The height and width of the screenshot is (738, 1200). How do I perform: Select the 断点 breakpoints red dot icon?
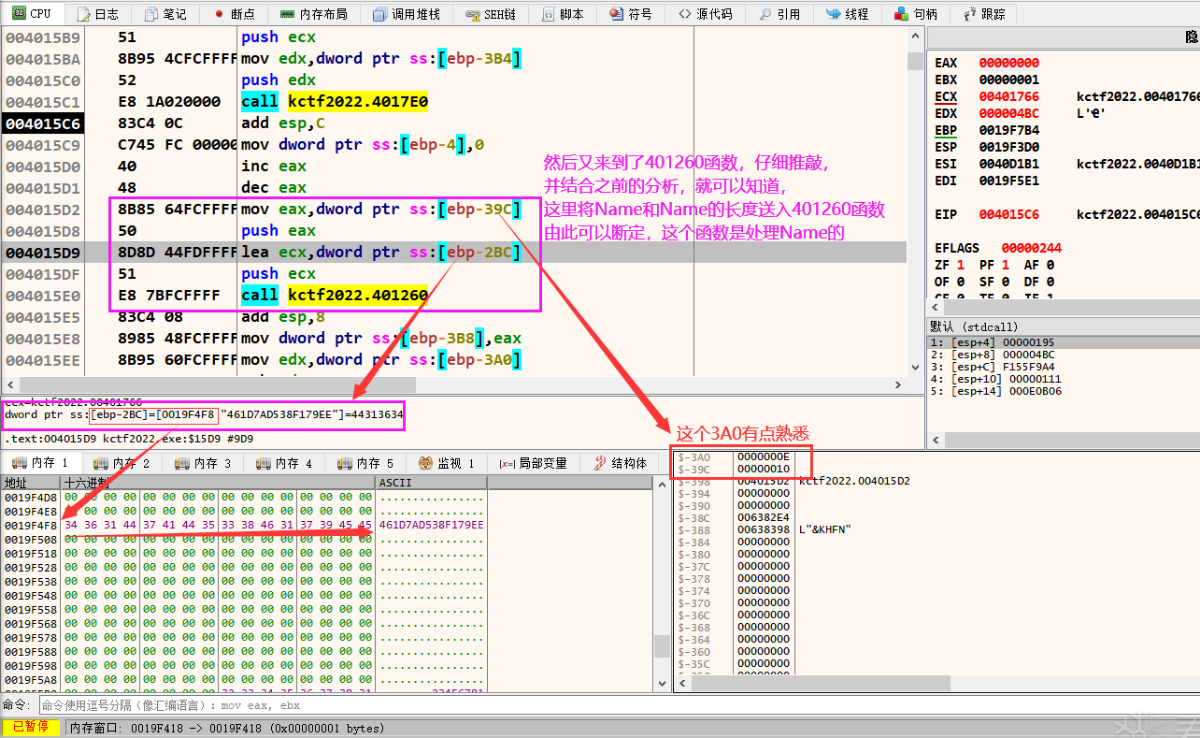(x=219, y=14)
